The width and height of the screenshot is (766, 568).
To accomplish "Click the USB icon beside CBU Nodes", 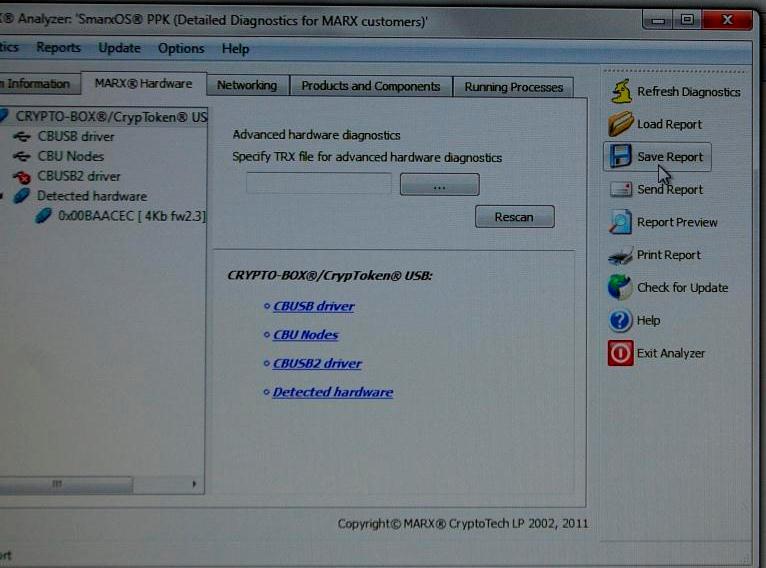I will (x=22, y=156).
